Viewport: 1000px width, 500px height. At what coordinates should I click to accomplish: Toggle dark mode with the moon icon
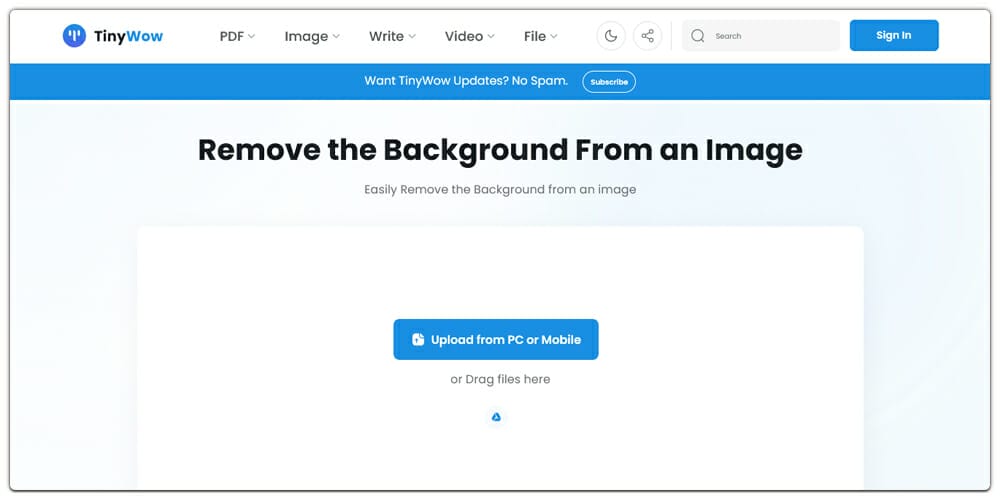pyautogui.click(x=611, y=36)
